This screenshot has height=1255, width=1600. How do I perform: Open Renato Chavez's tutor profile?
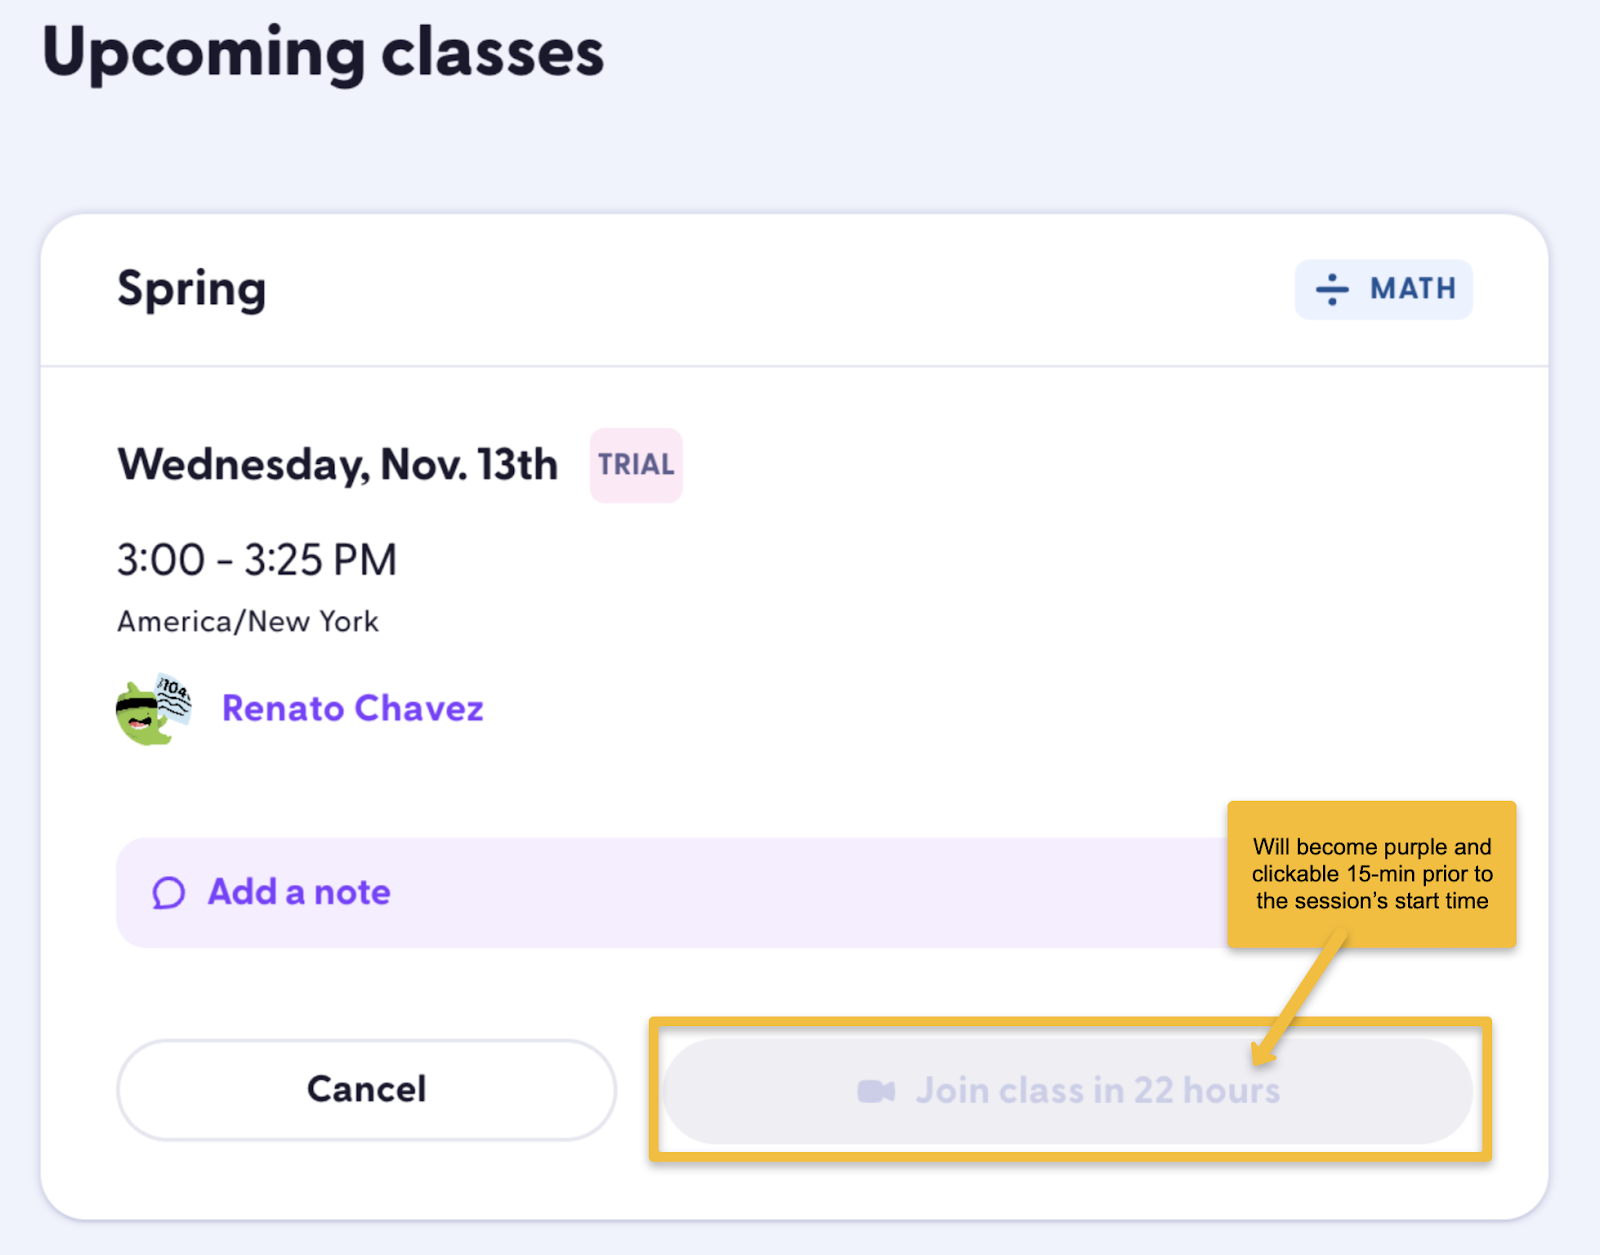tap(352, 708)
